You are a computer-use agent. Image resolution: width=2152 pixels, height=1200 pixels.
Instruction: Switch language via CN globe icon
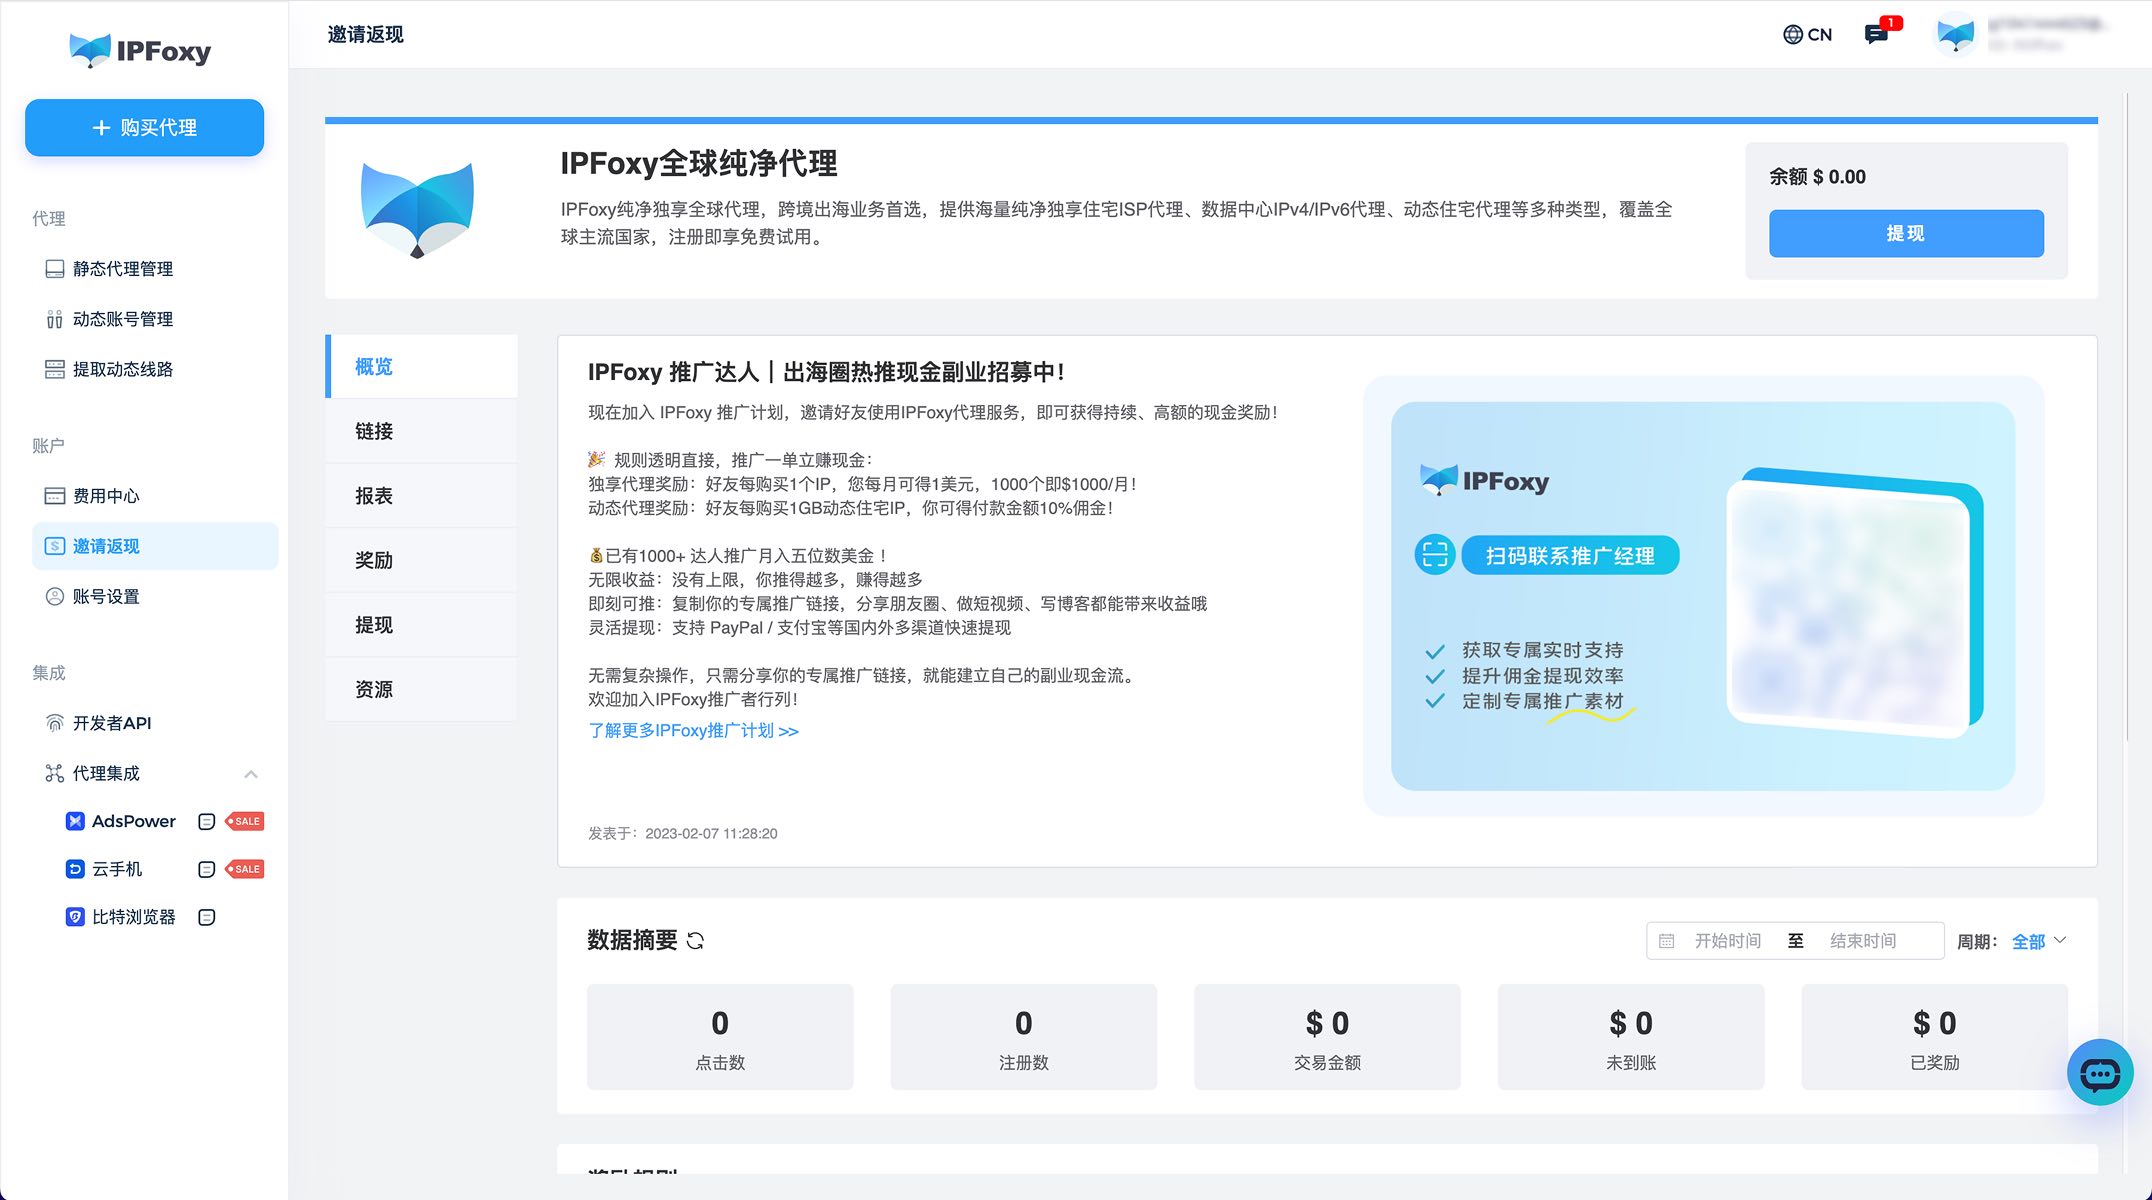(x=1807, y=35)
